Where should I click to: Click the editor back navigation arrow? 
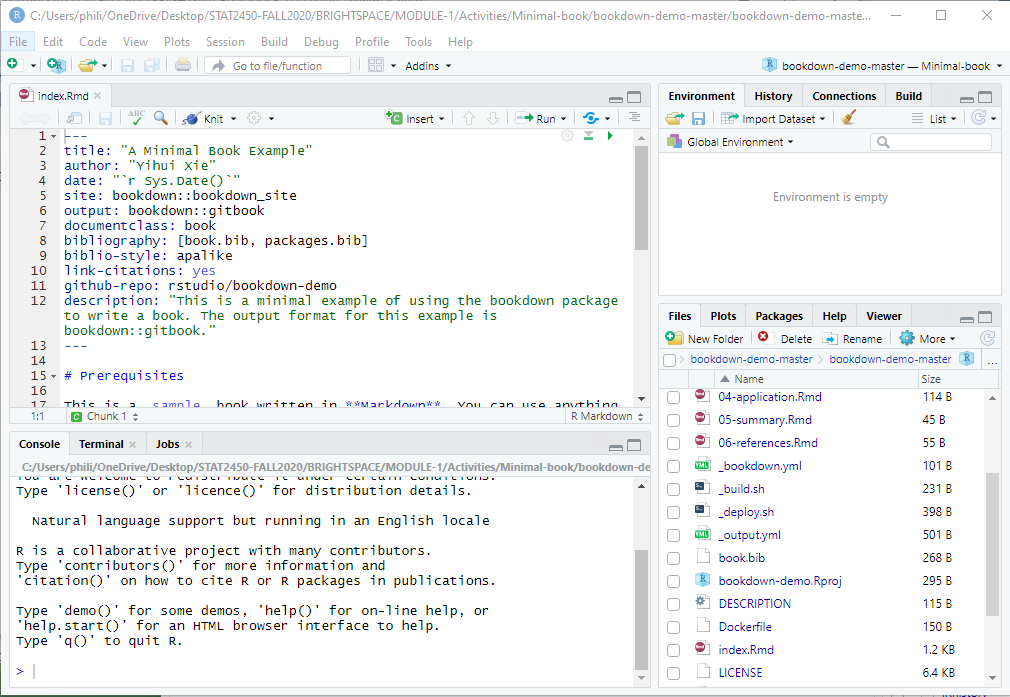point(26,119)
